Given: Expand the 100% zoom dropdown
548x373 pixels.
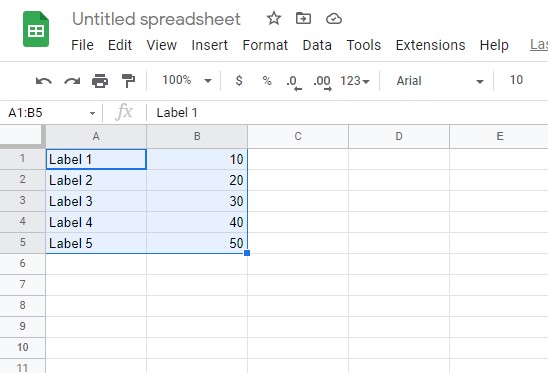Looking at the screenshot, I should pyautogui.click(x=187, y=80).
